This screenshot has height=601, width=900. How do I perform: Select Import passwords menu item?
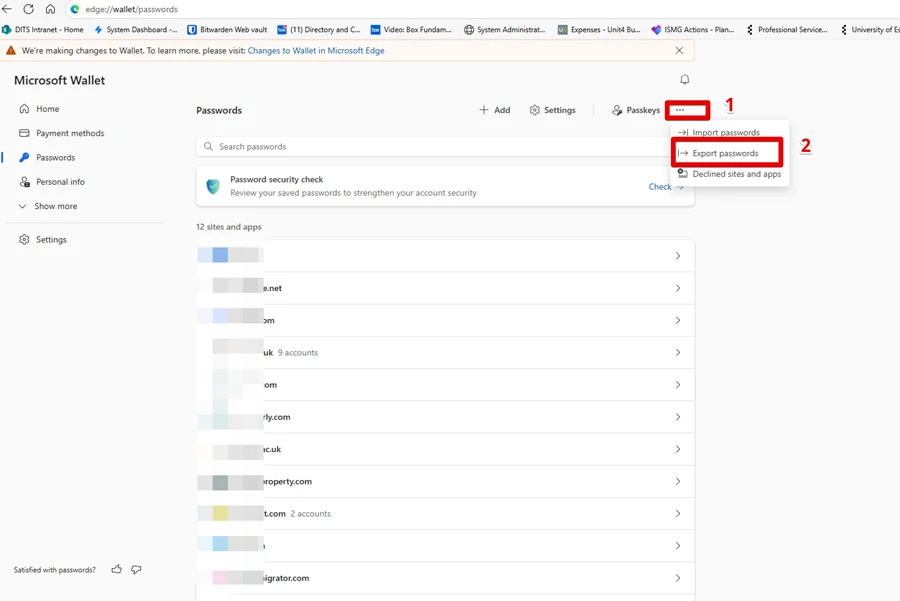pyautogui.click(x=725, y=132)
